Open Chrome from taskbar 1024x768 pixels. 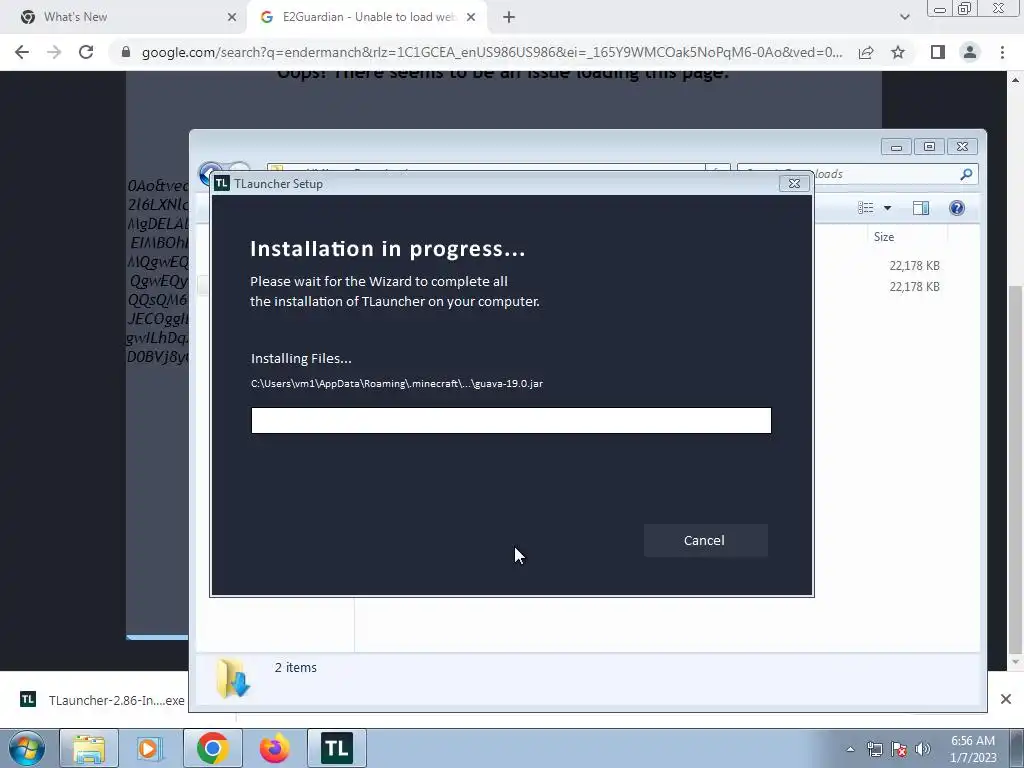tap(212, 748)
